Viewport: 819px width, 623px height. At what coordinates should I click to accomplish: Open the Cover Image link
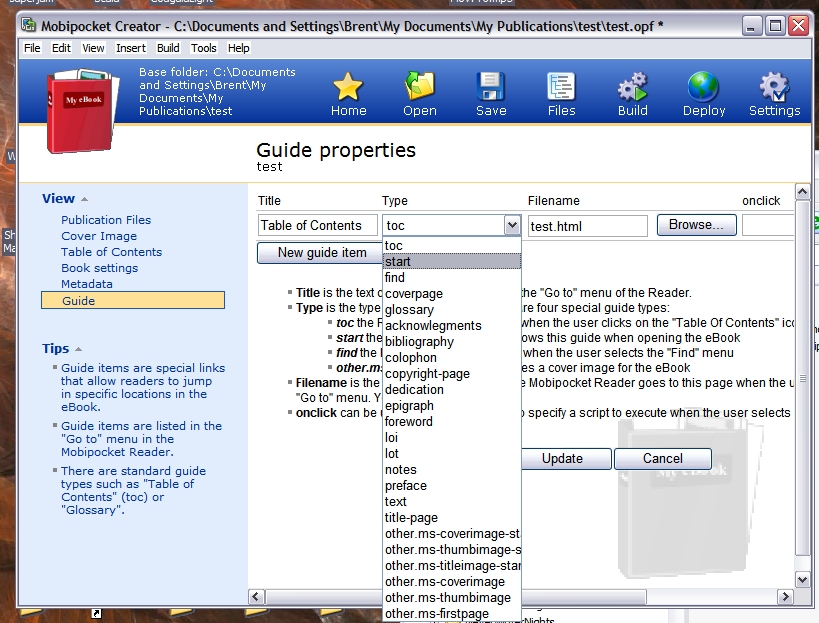(99, 236)
